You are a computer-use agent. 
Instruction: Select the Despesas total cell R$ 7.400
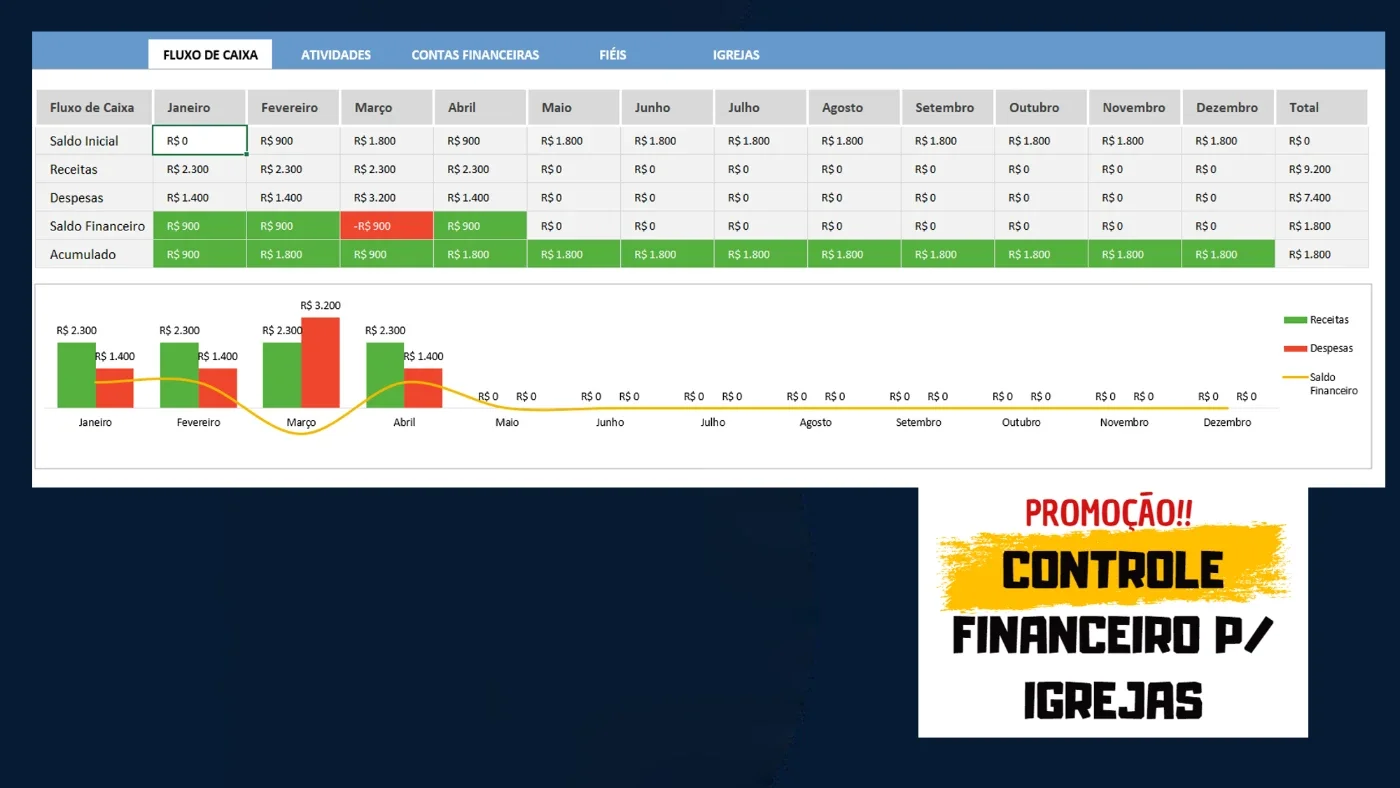pos(1322,198)
